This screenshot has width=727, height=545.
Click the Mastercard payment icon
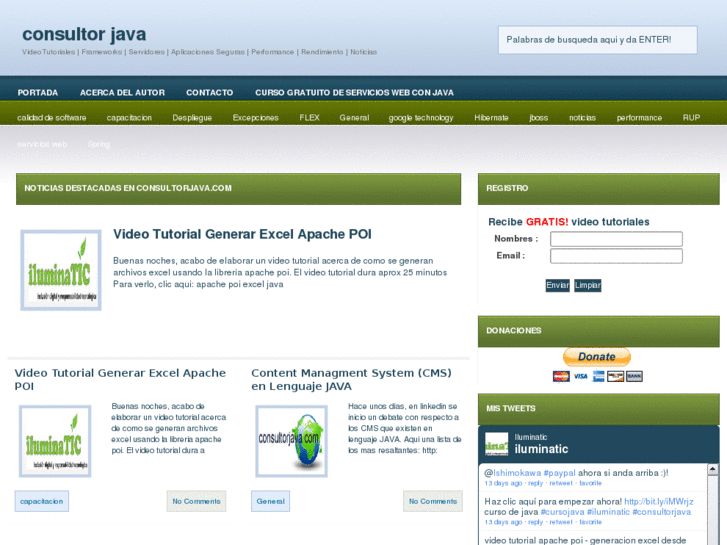[561, 376]
